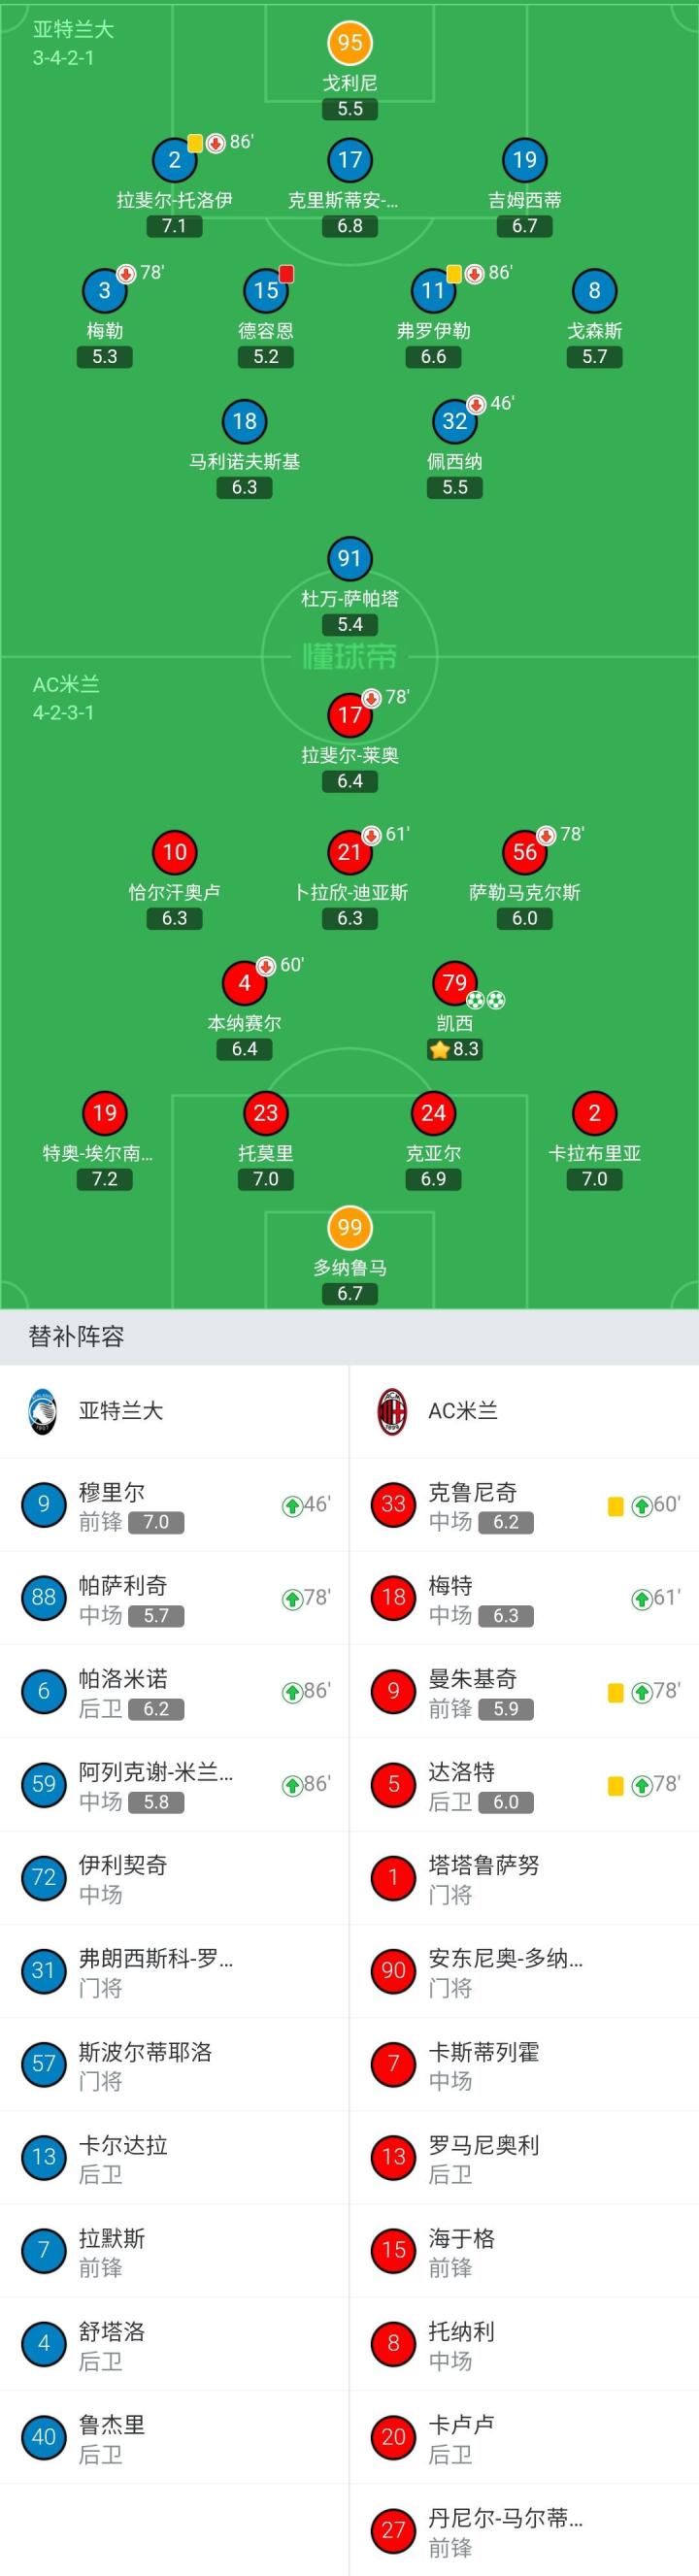
Task: Click 杜万-萨帕塔's player name
Action: (x=350, y=599)
